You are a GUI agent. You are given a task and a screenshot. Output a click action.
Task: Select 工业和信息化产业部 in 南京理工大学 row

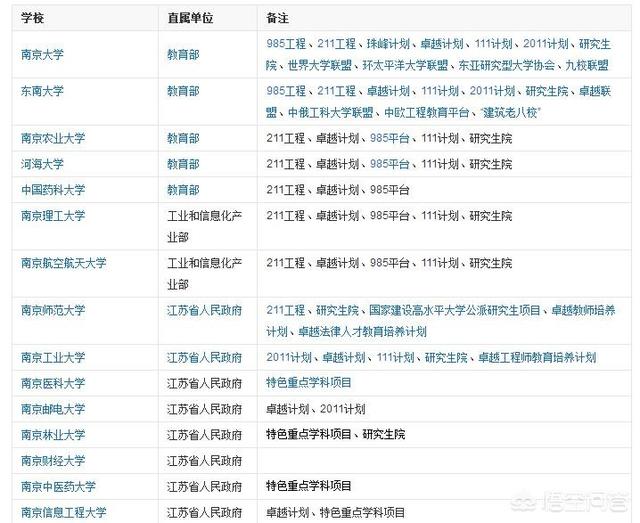(204, 226)
